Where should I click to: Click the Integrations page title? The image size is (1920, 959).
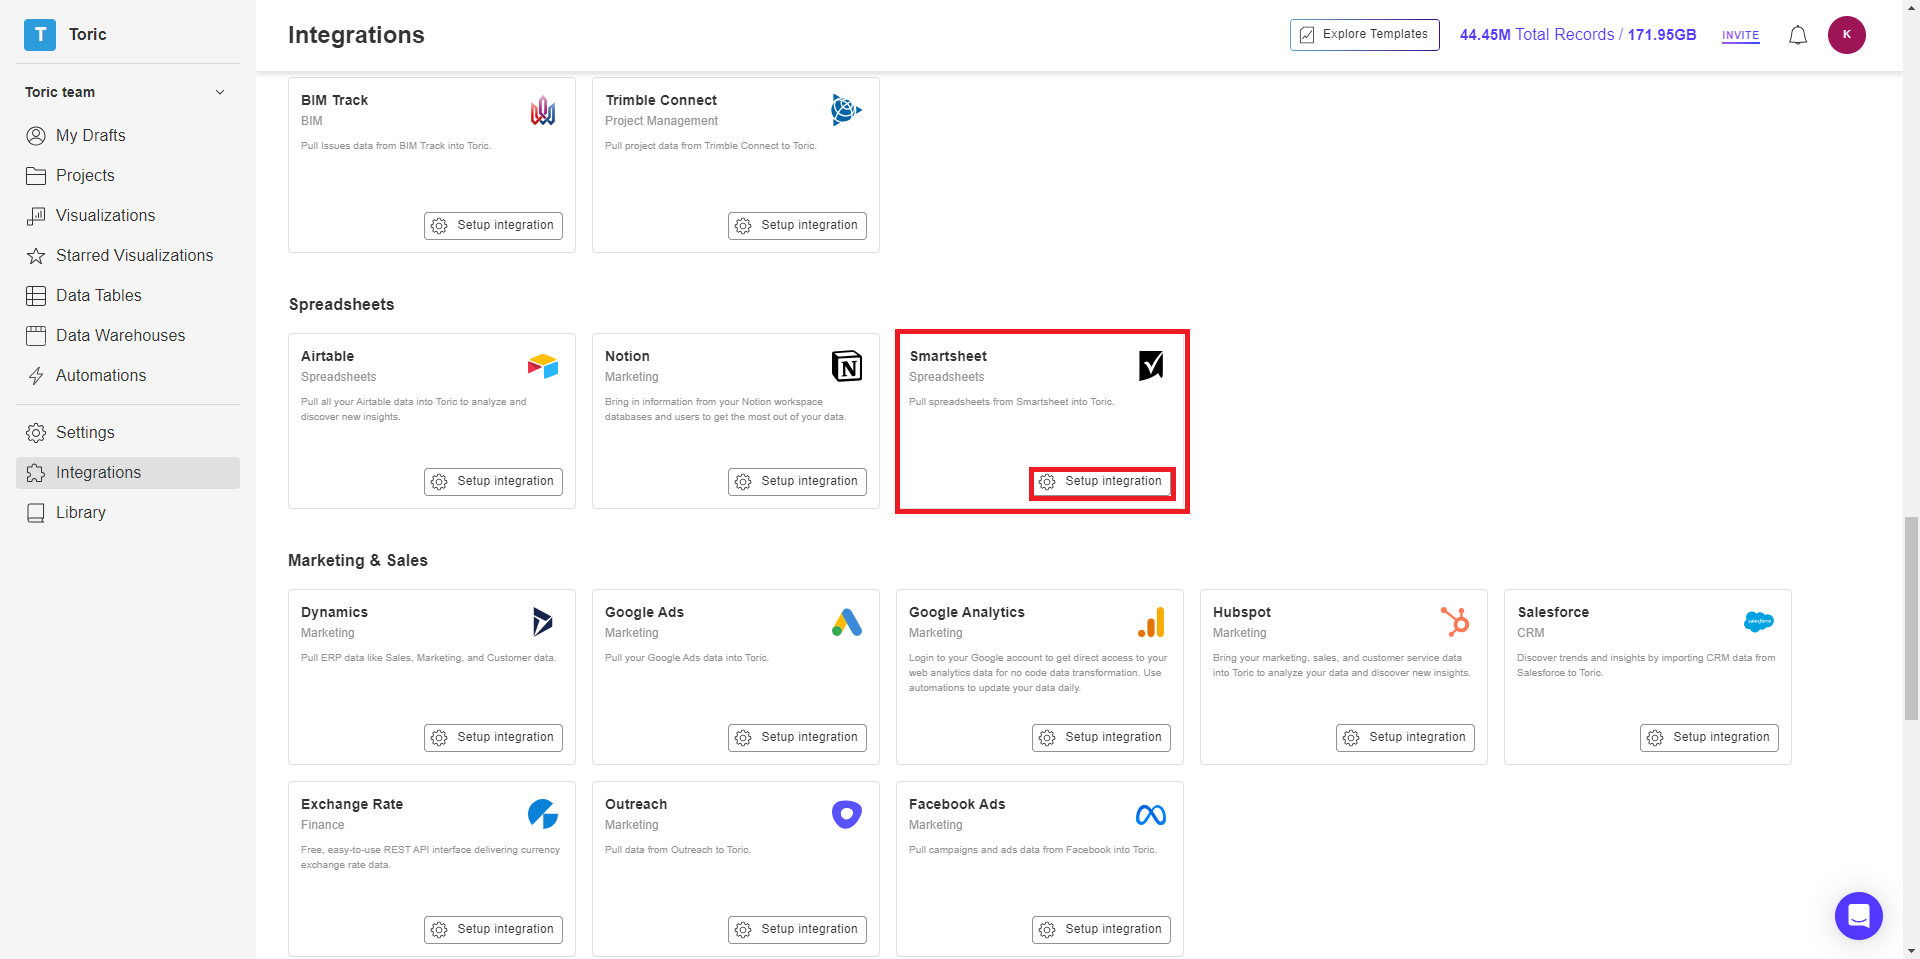coord(356,35)
